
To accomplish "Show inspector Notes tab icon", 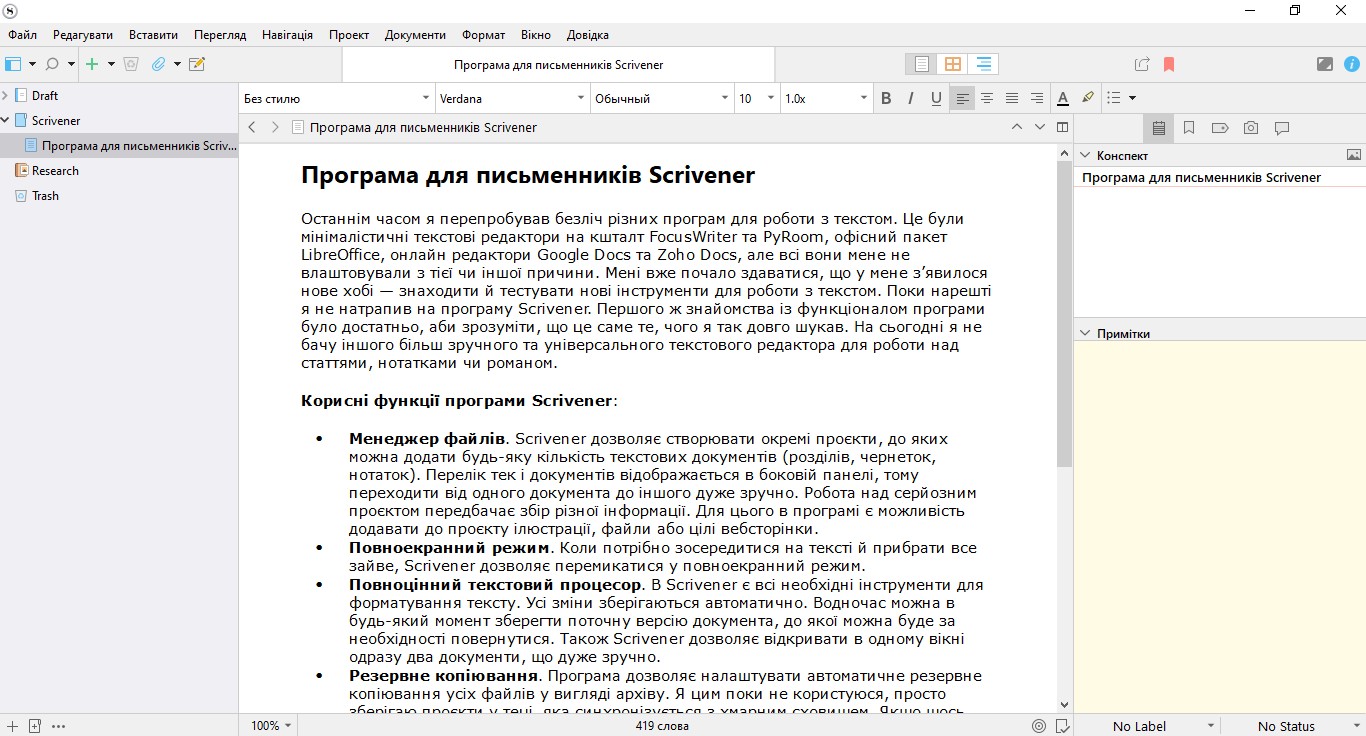I will tap(1159, 128).
